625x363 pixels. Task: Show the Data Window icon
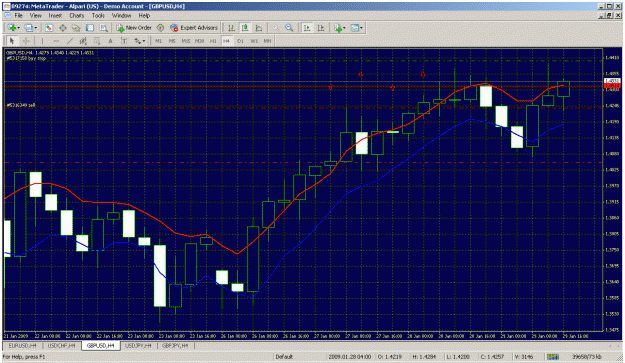tap(63, 28)
